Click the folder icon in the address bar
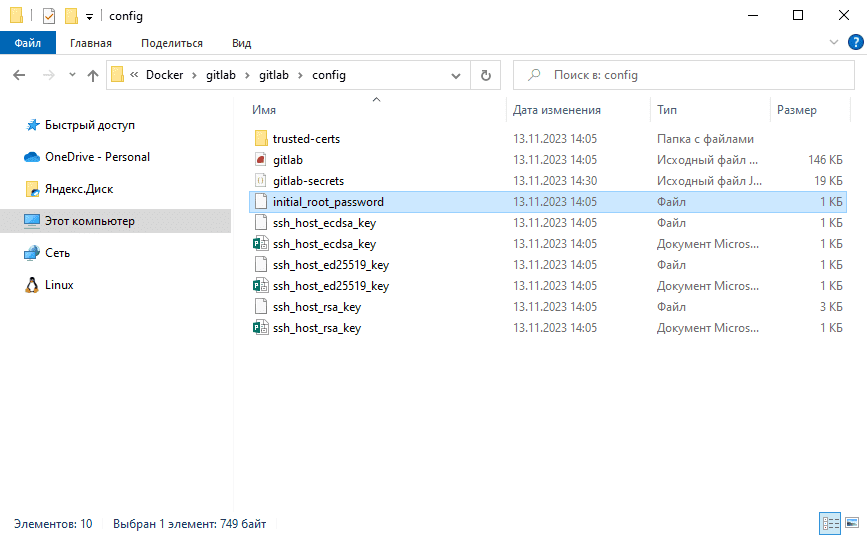Screen dimensions: 867x535 click(117, 75)
